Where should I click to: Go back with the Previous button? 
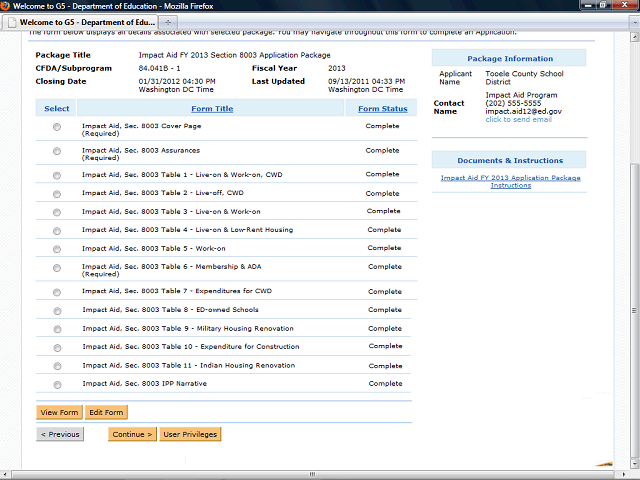(x=60, y=434)
